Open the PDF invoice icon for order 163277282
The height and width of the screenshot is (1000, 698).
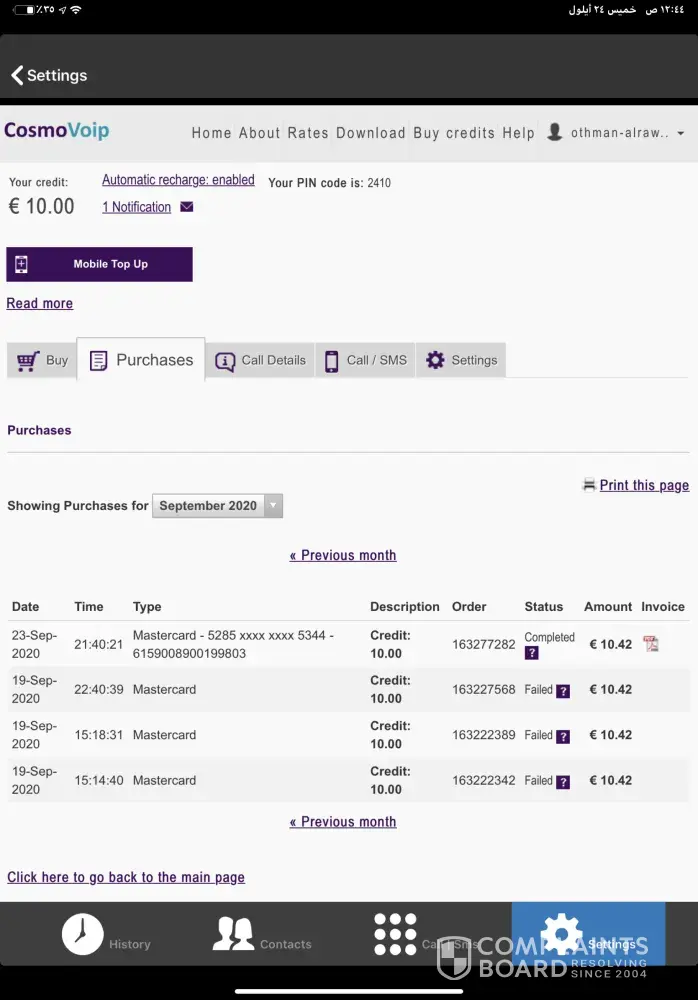coord(651,644)
